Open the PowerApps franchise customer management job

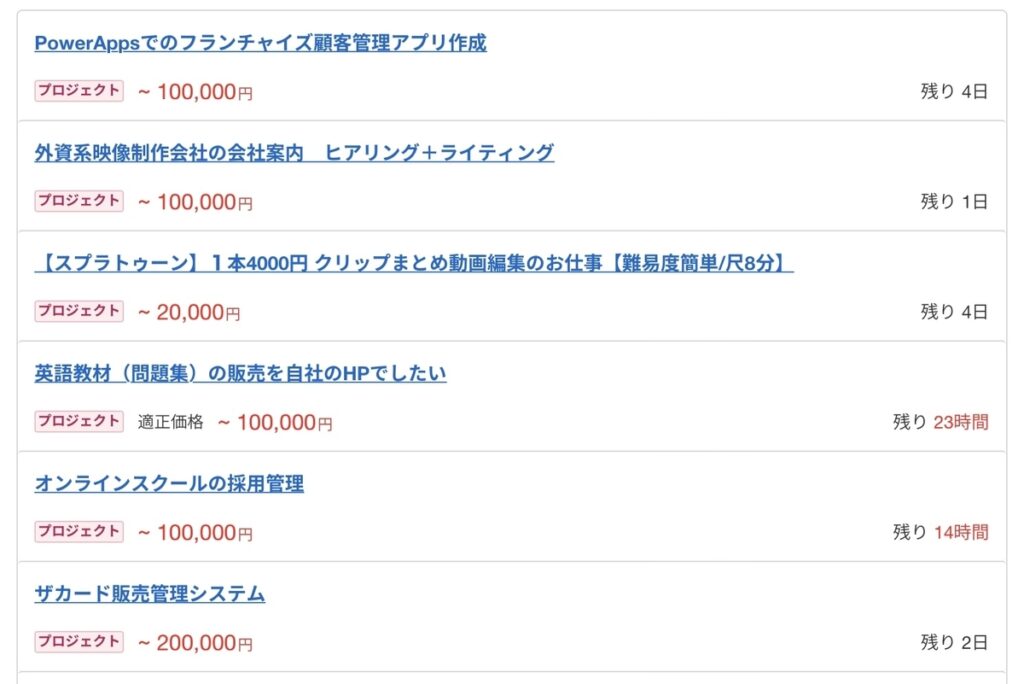pyautogui.click(x=260, y=43)
